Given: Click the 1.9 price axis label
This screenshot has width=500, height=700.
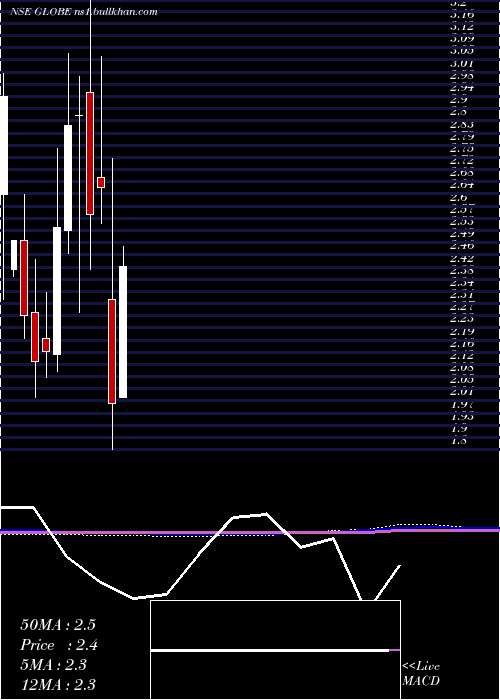Looking at the screenshot, I should [x=458, y=429].
